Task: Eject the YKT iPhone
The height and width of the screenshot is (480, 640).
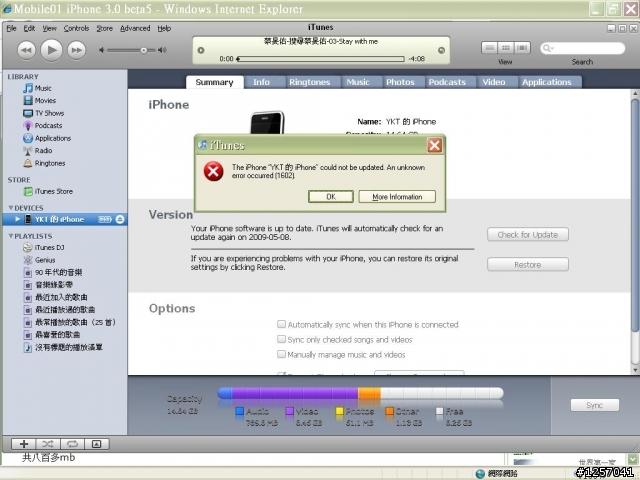Action: 120,219
